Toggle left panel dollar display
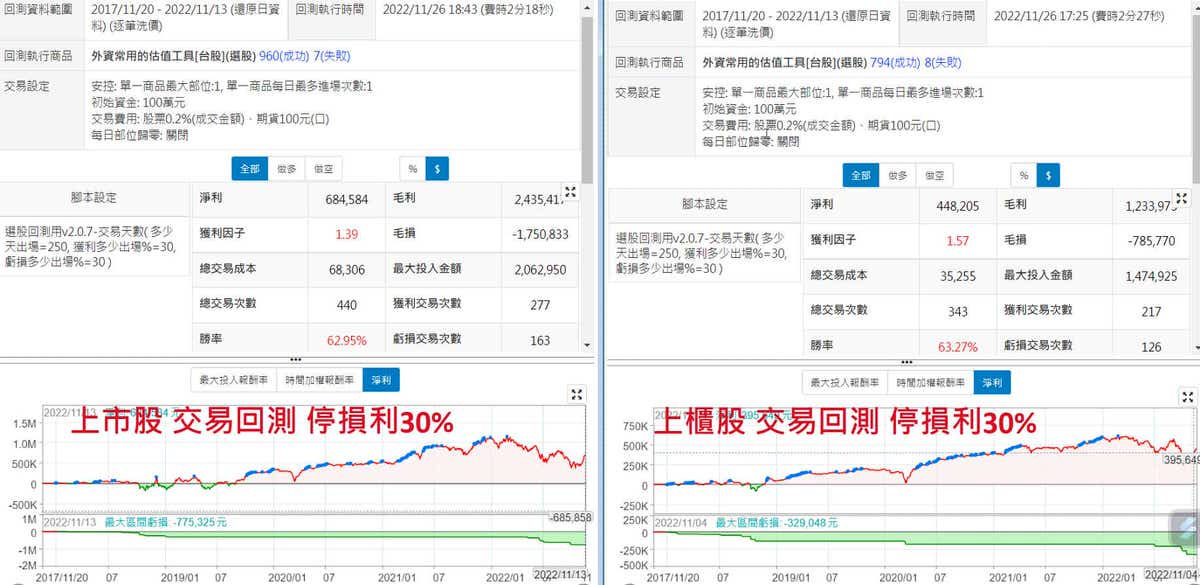Image resolution: width=1200 pixels, height=585 pixels. point(437,169)
